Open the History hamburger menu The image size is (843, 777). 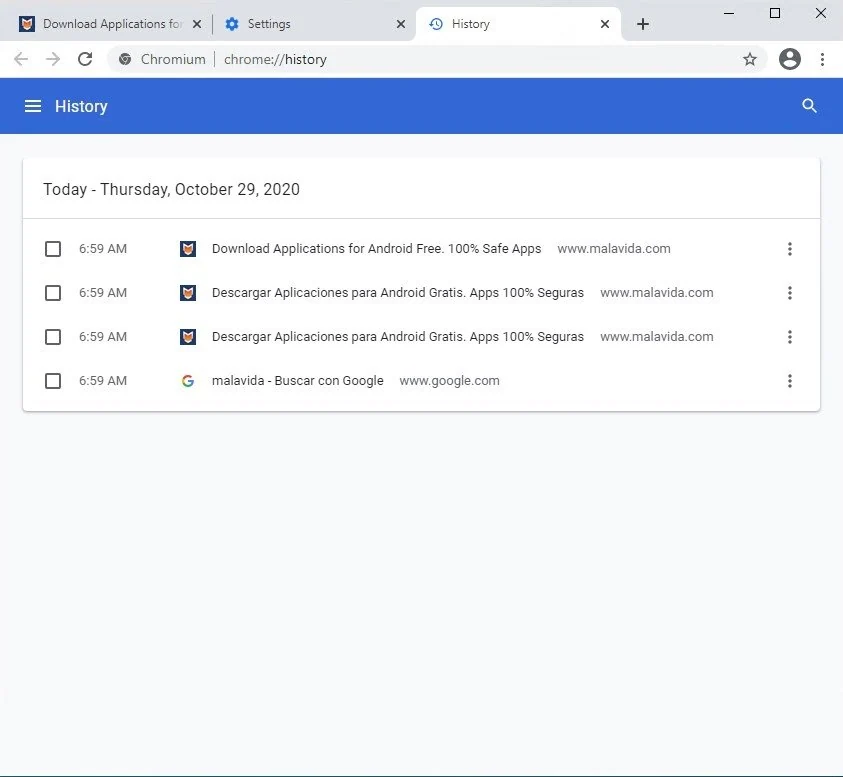(33, 106)
